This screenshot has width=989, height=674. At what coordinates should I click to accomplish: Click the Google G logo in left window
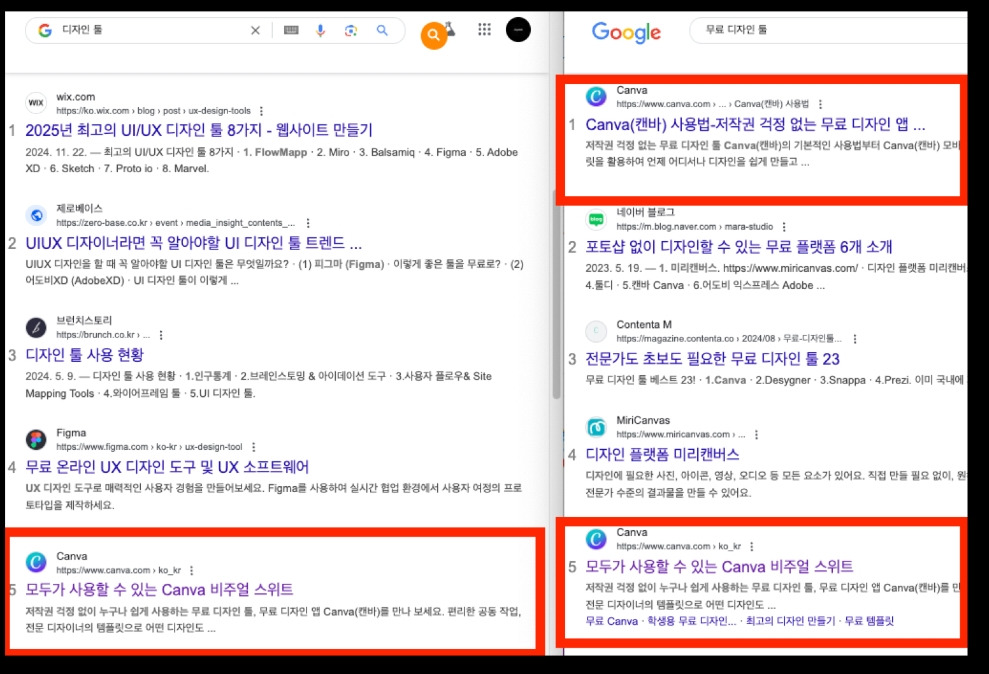click(x=45, y=30)
